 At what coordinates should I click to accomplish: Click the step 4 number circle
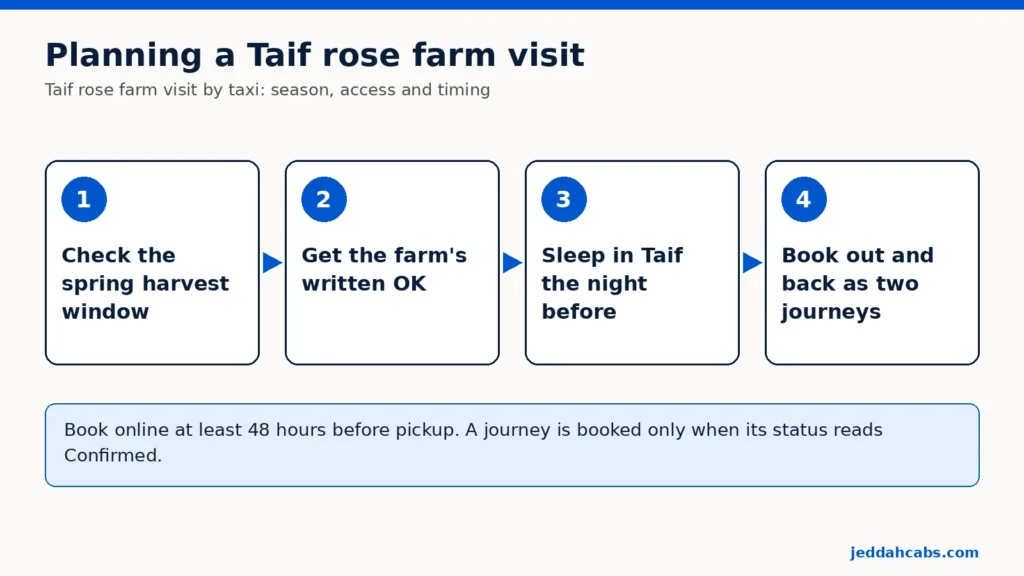[804, 199]
